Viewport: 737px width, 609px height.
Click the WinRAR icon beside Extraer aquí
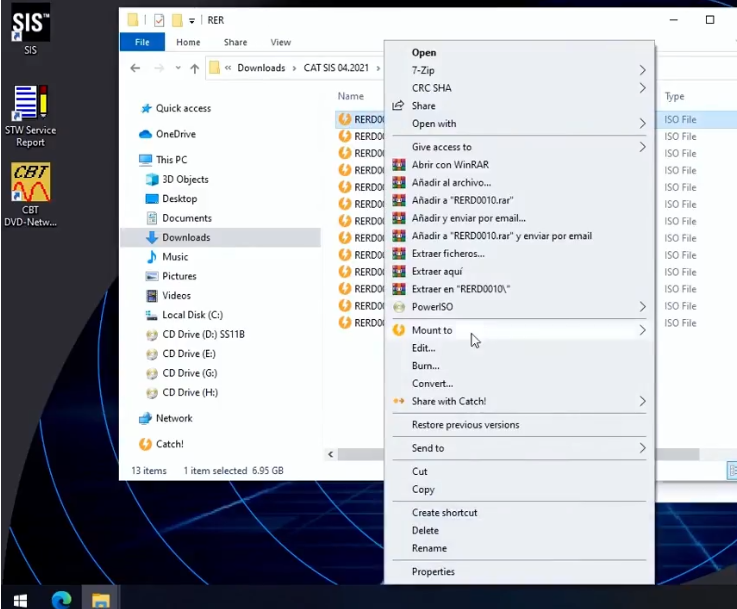point(399,272)
